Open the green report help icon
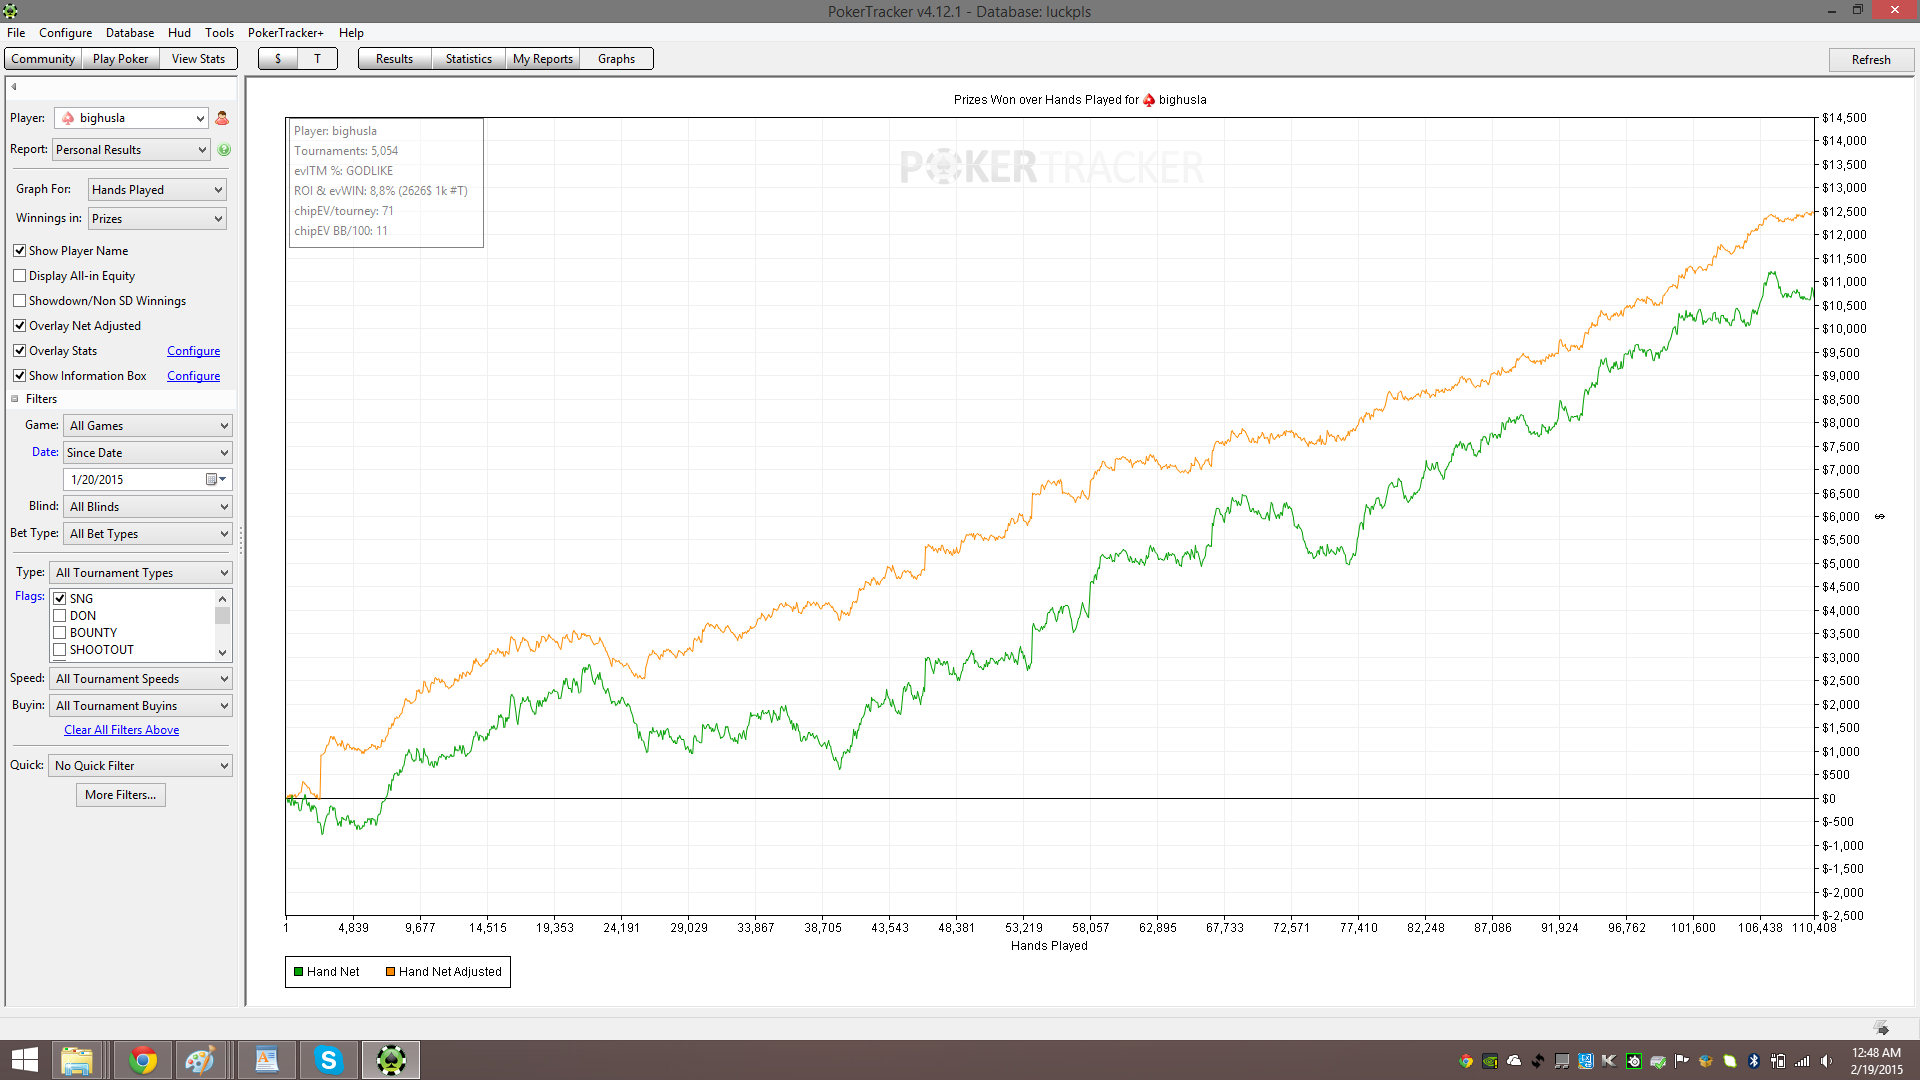1920x1080 pixels. click(224, 150)
